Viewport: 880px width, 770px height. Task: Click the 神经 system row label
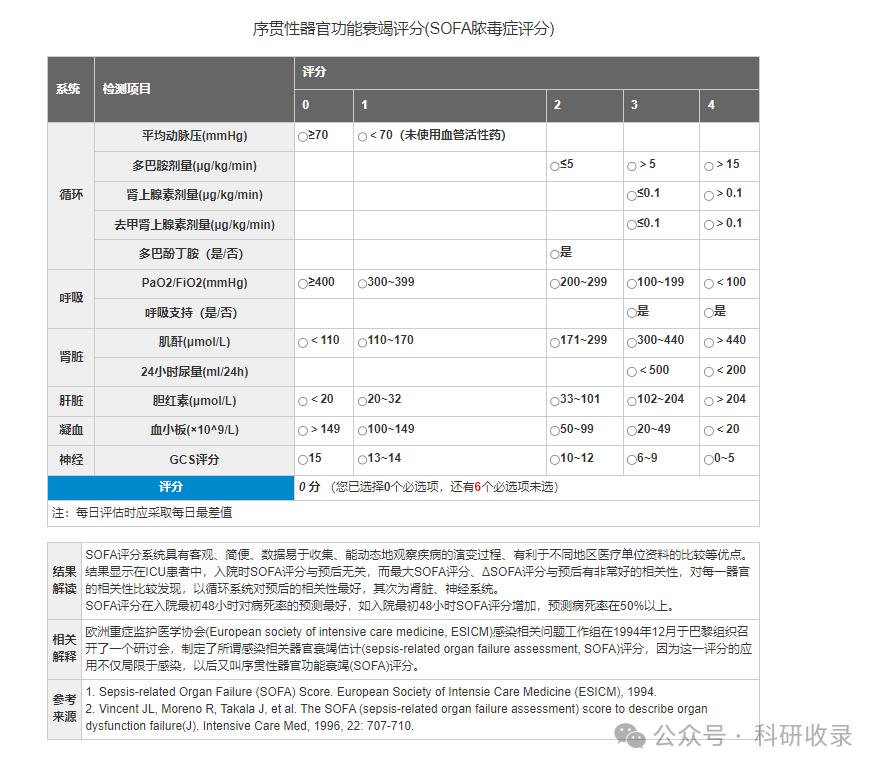(71, 460)
